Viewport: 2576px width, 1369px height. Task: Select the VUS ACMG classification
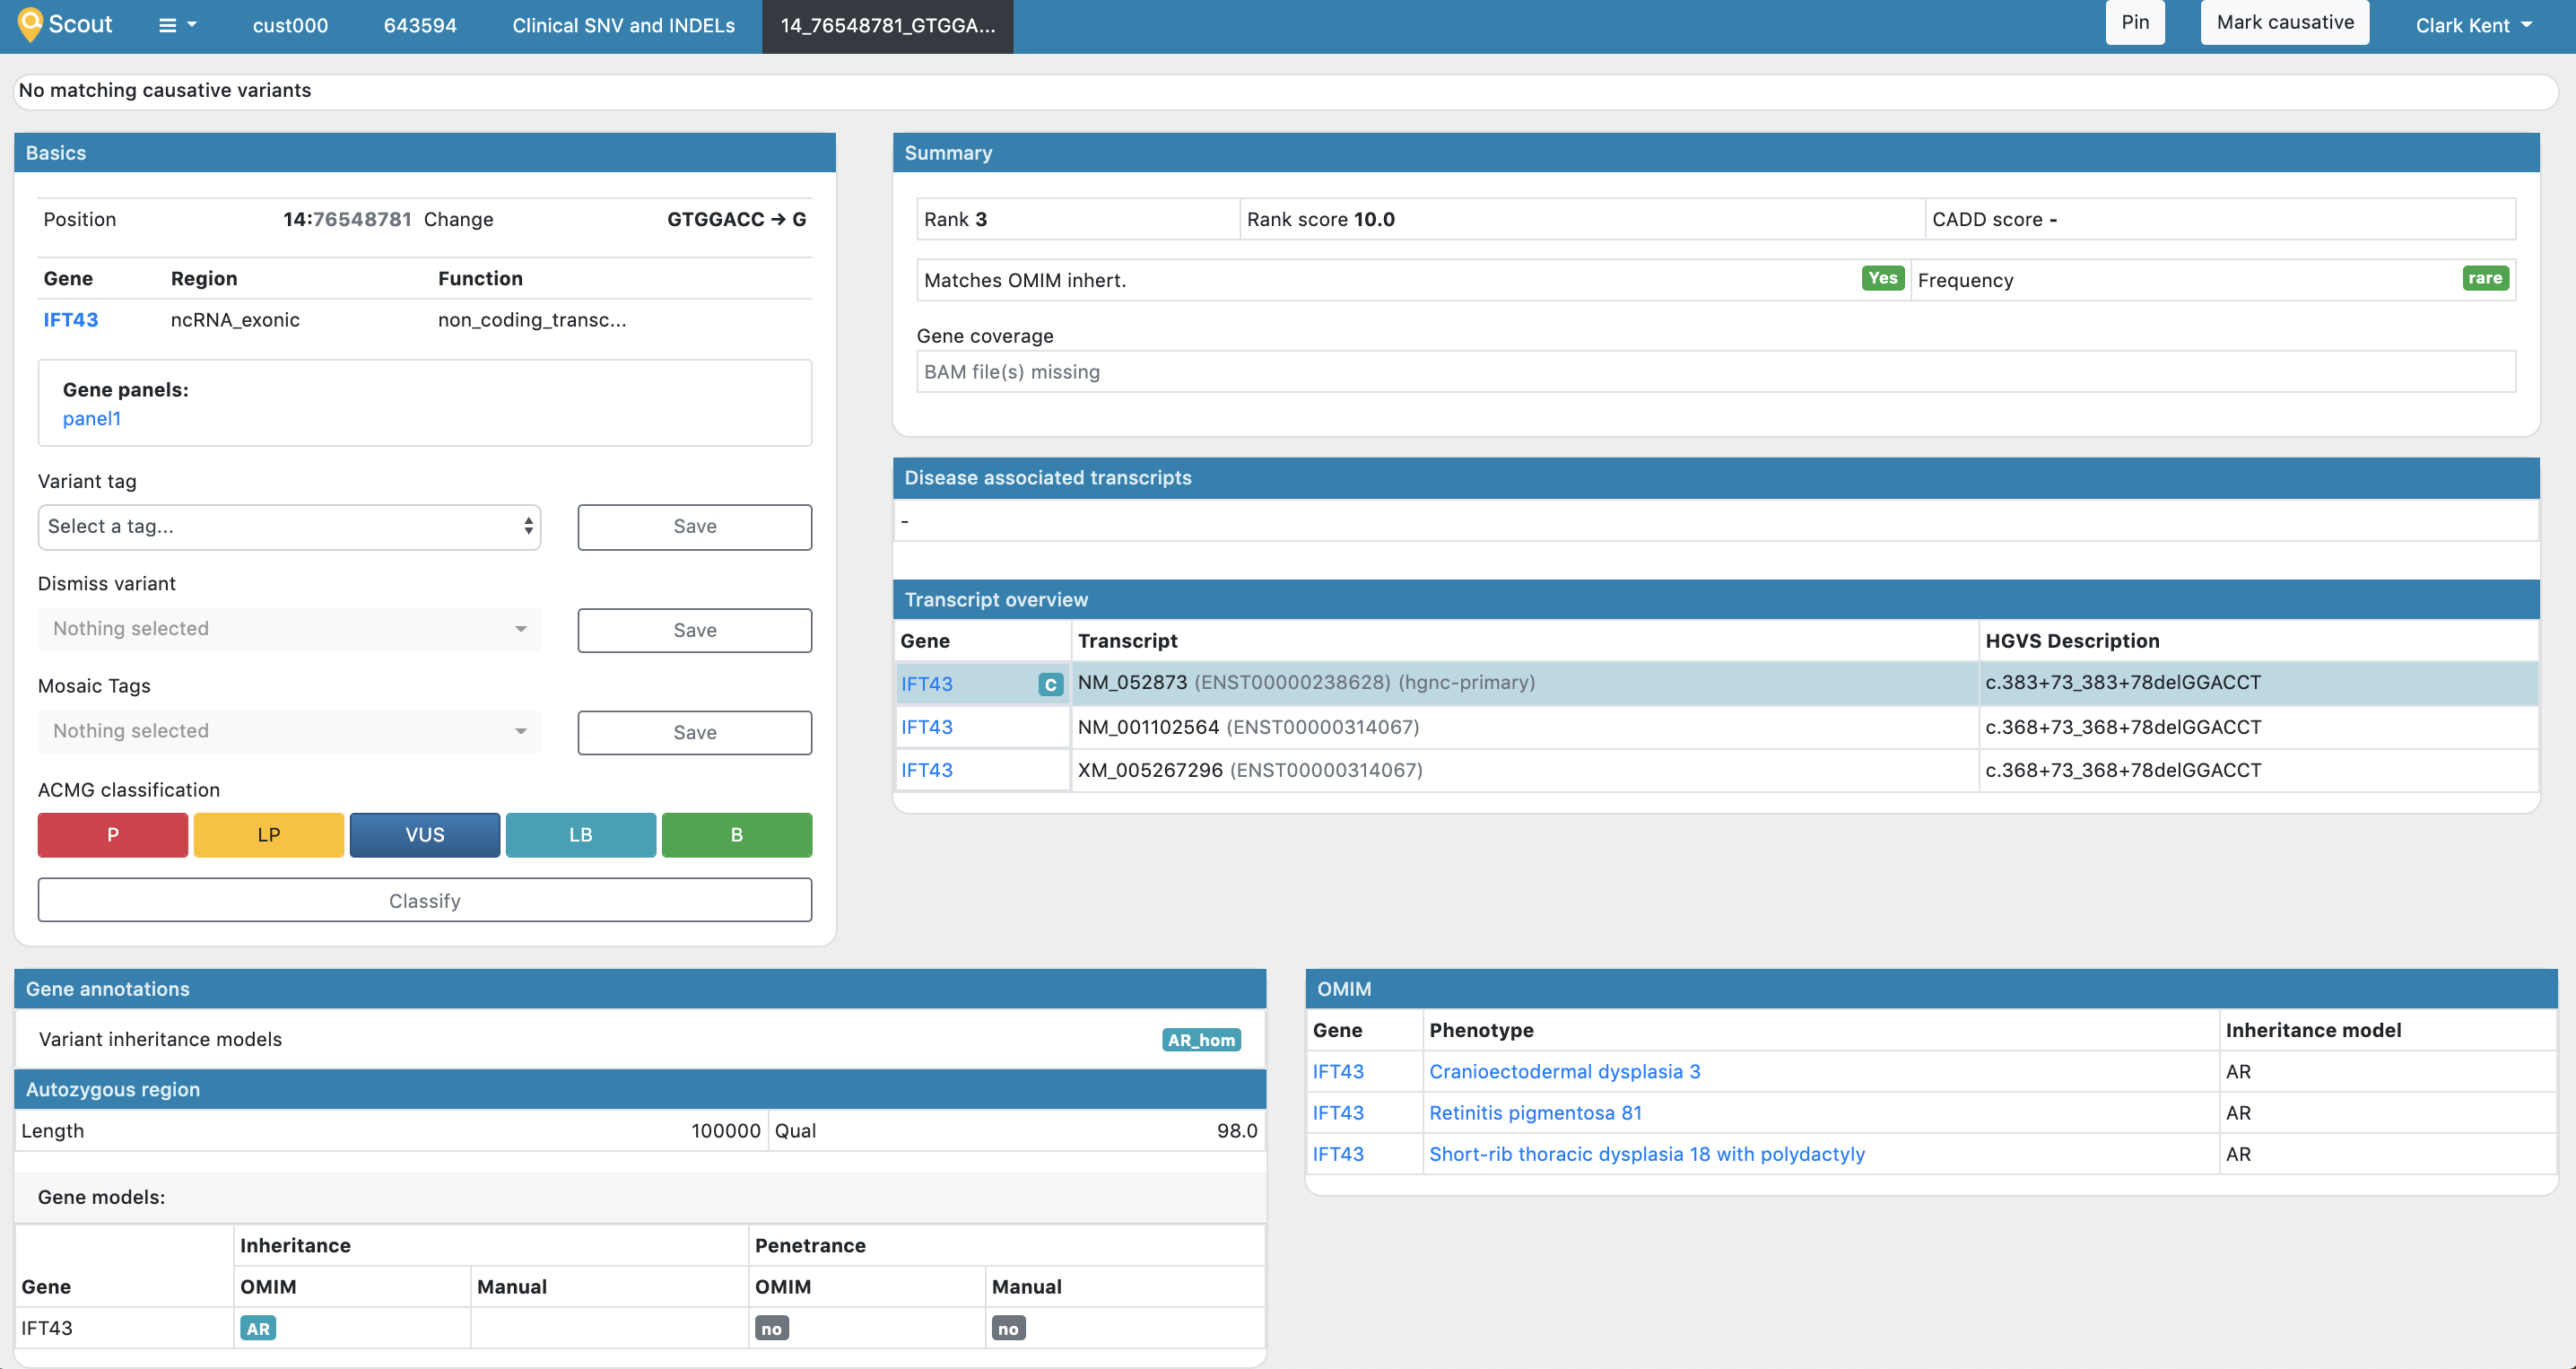pyautogui.click(x=424, y=835)
